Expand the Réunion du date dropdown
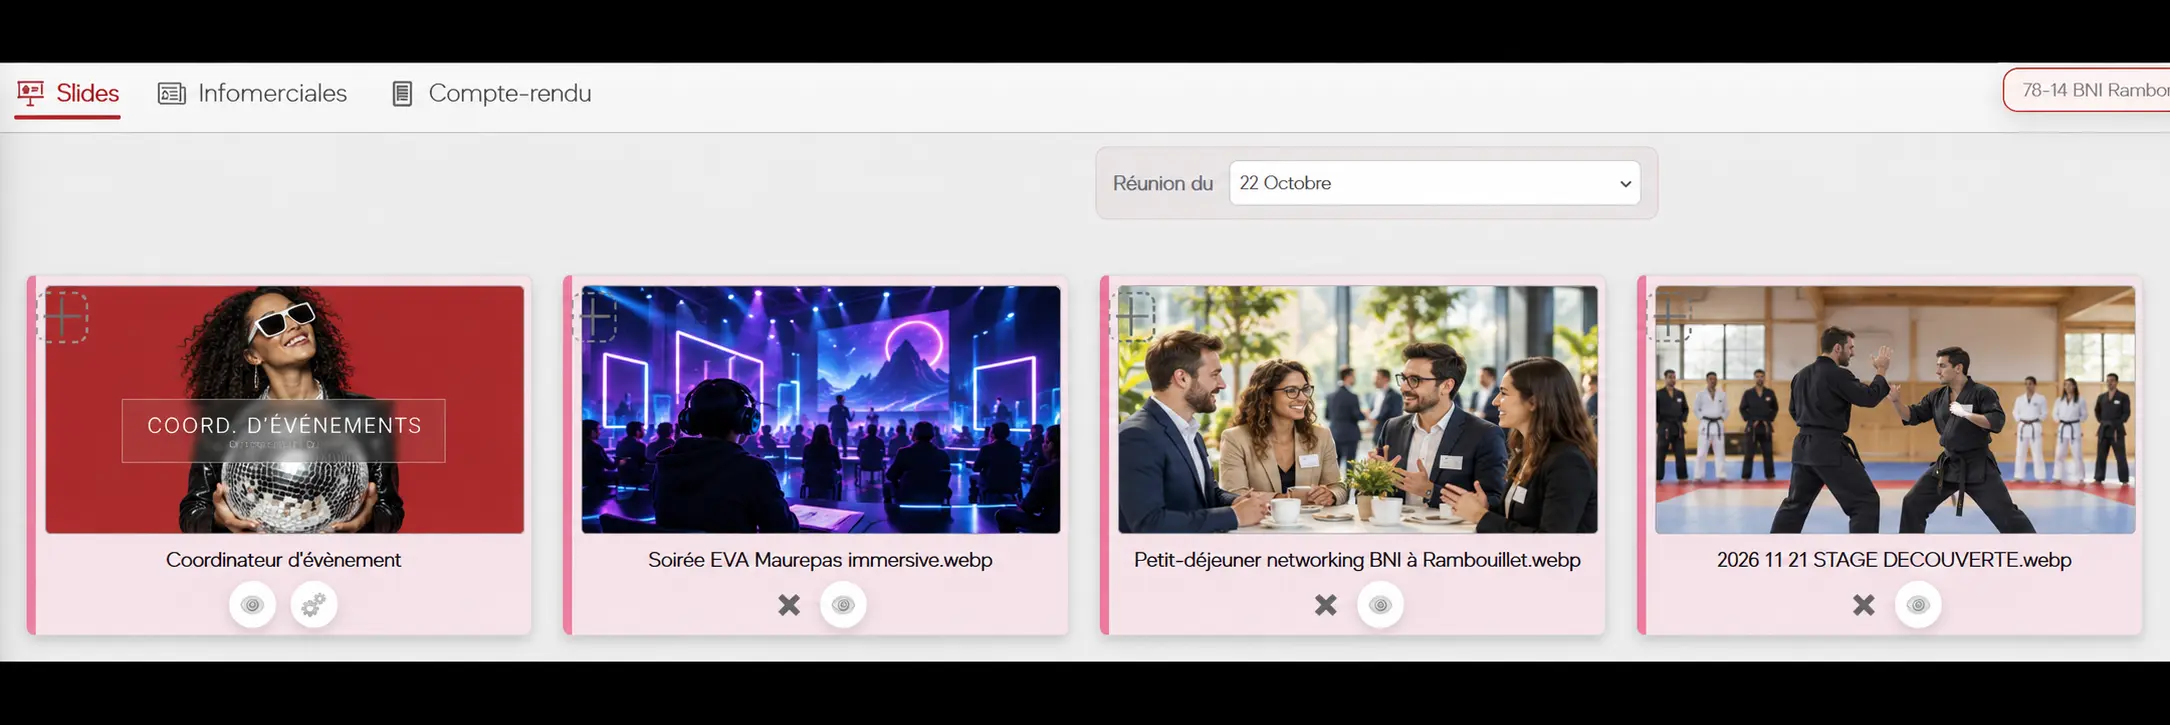The width and height of the screenshot is (2170, 725). point(1435,183)
